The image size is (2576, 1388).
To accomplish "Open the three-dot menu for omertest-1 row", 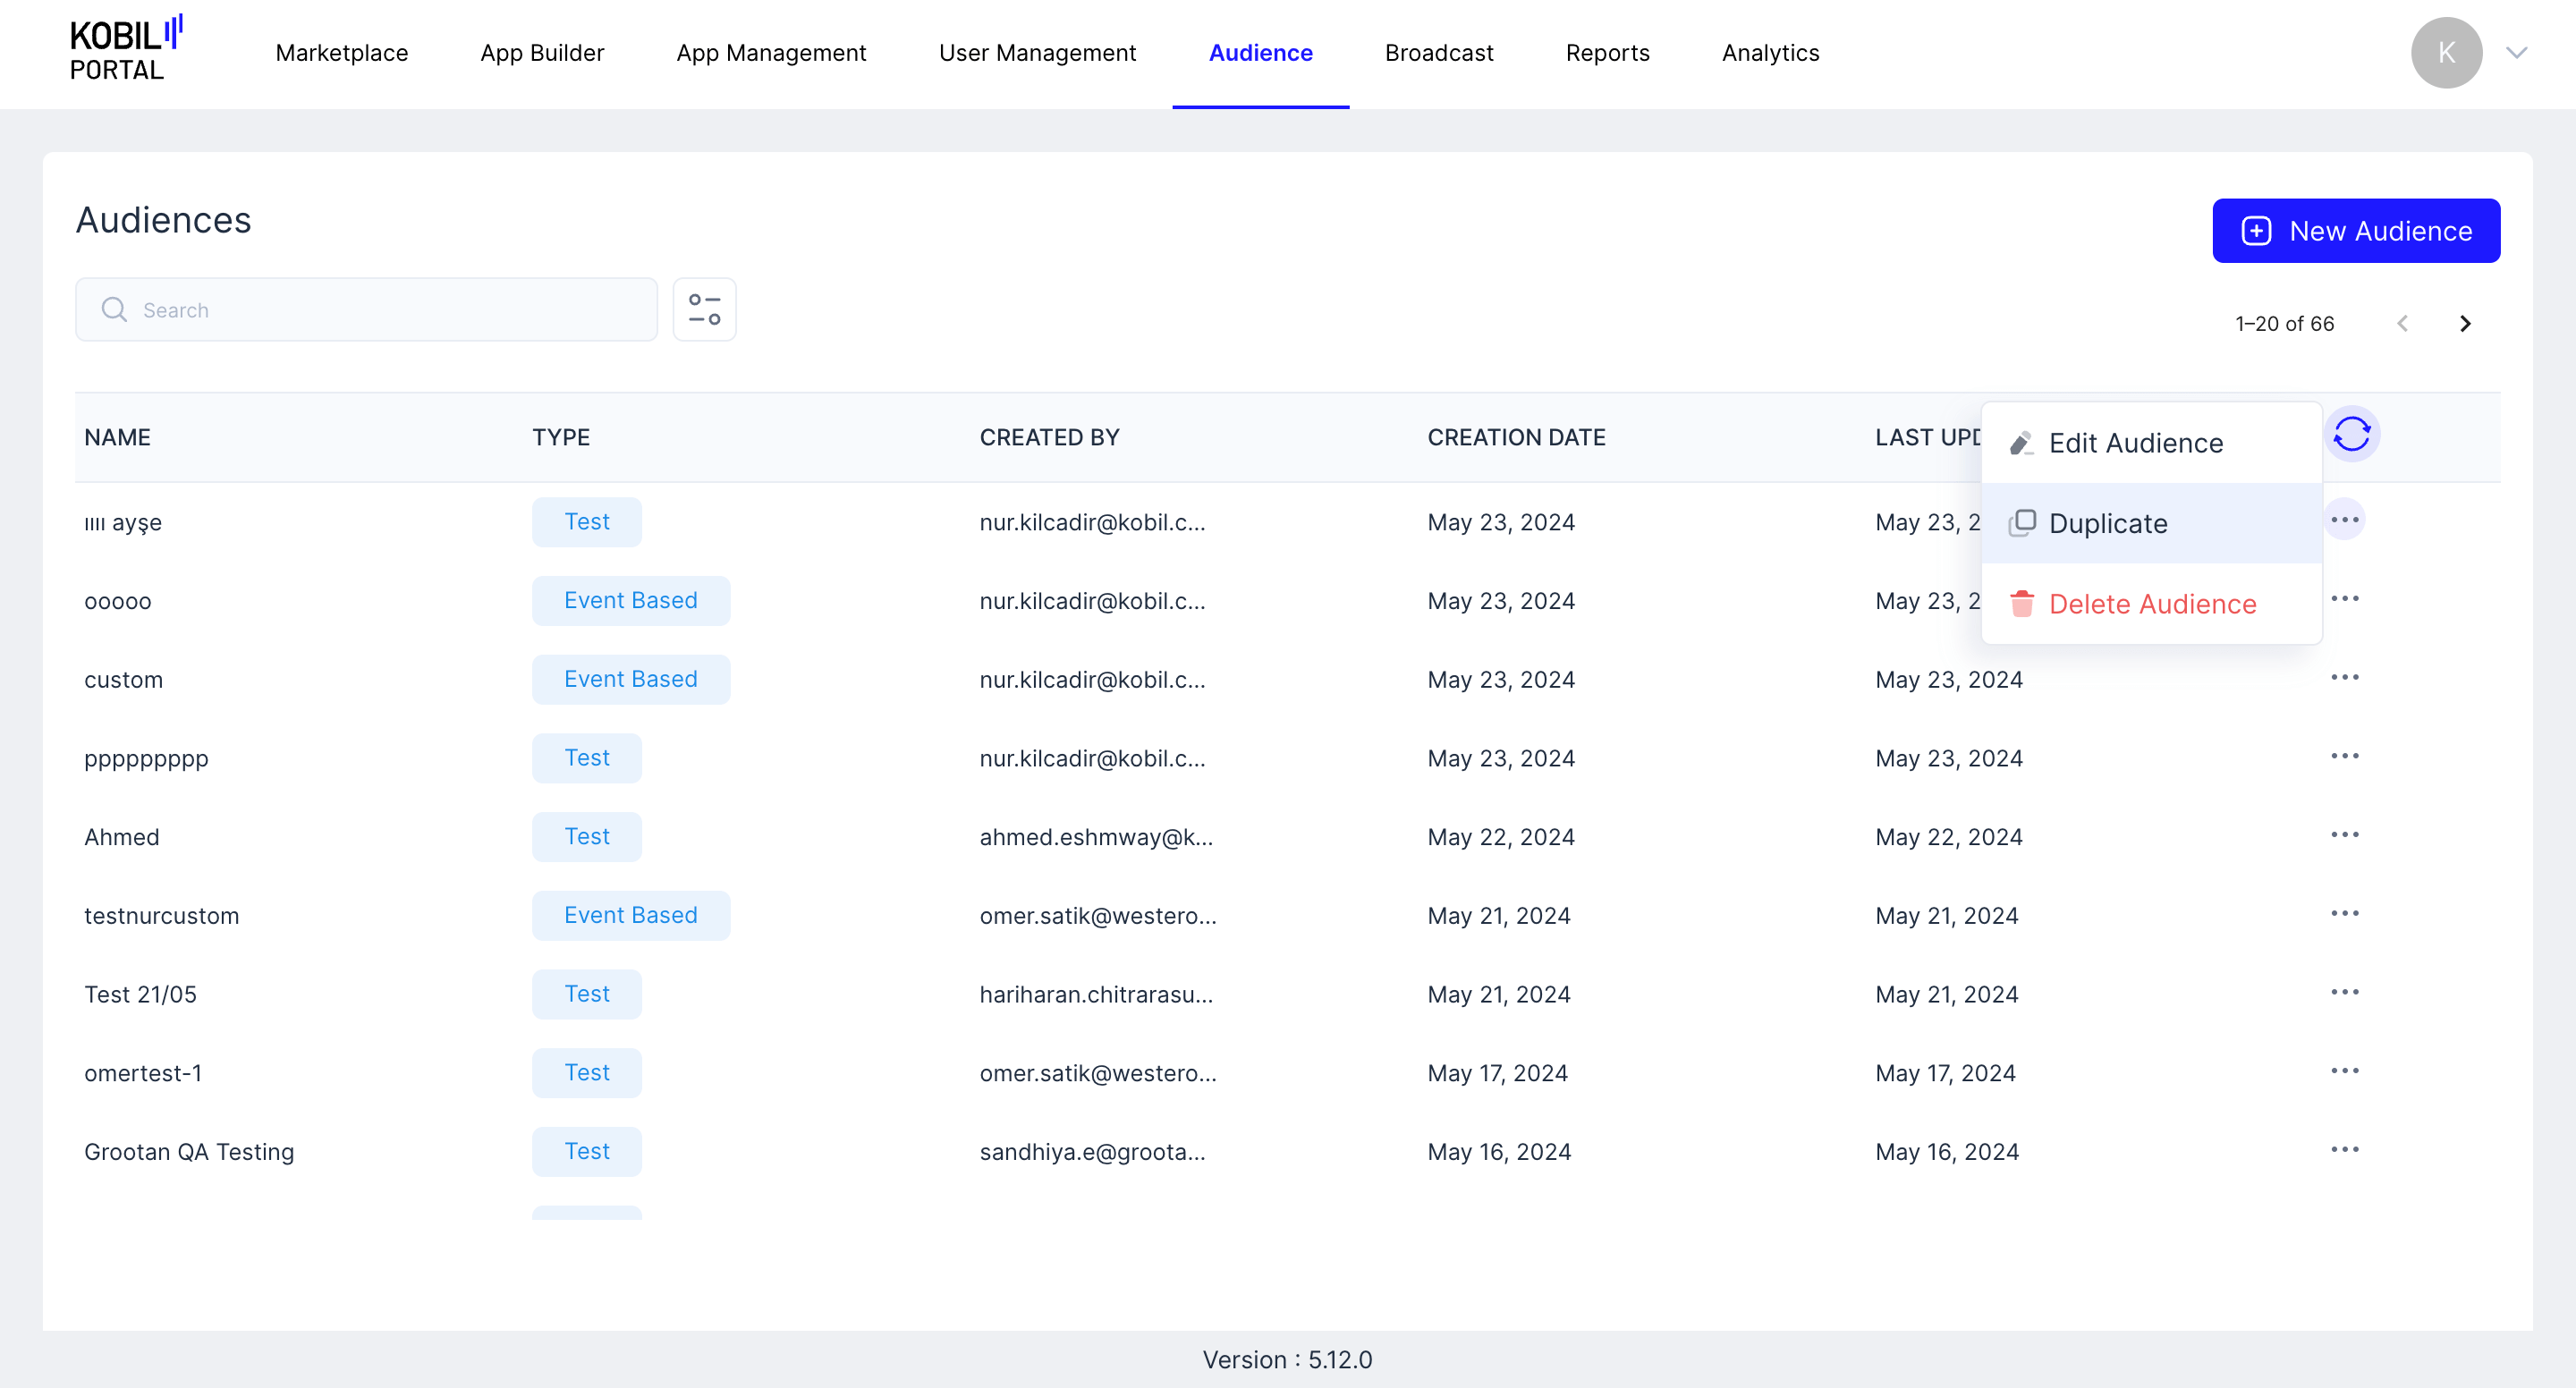I will point(2344,1071).
